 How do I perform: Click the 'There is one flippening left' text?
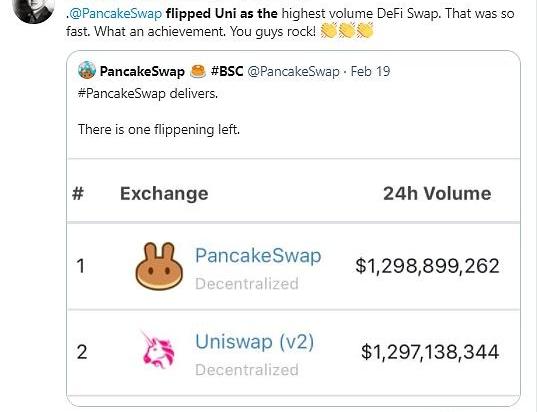tap(159, 130)
